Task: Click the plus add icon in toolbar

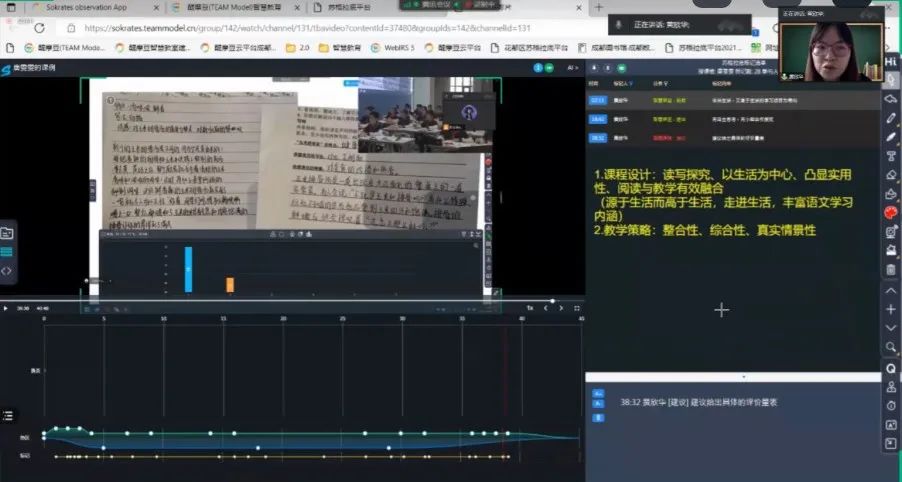Action: 891,308
